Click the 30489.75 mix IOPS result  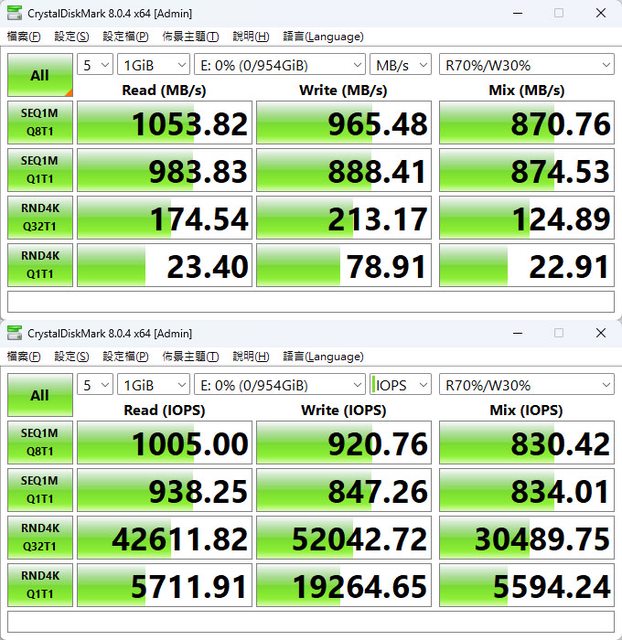(x=526, y=538)
